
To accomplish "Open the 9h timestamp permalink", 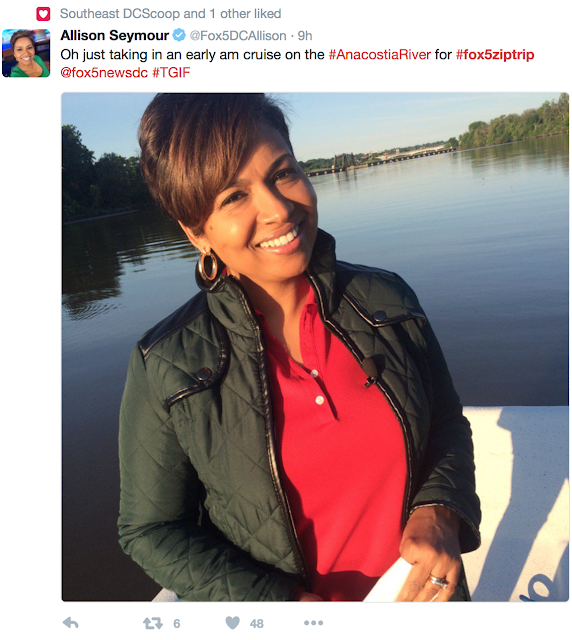I will (305, 36).
